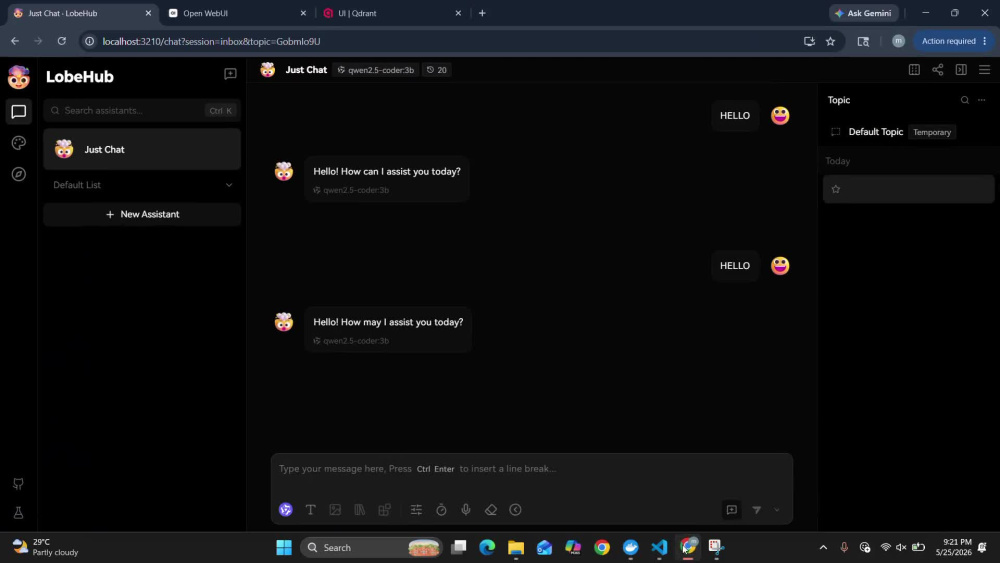This screenshot has height=563, width=1000.
Task: Open model parameter sliders icon
Action: tap(416, 509)
